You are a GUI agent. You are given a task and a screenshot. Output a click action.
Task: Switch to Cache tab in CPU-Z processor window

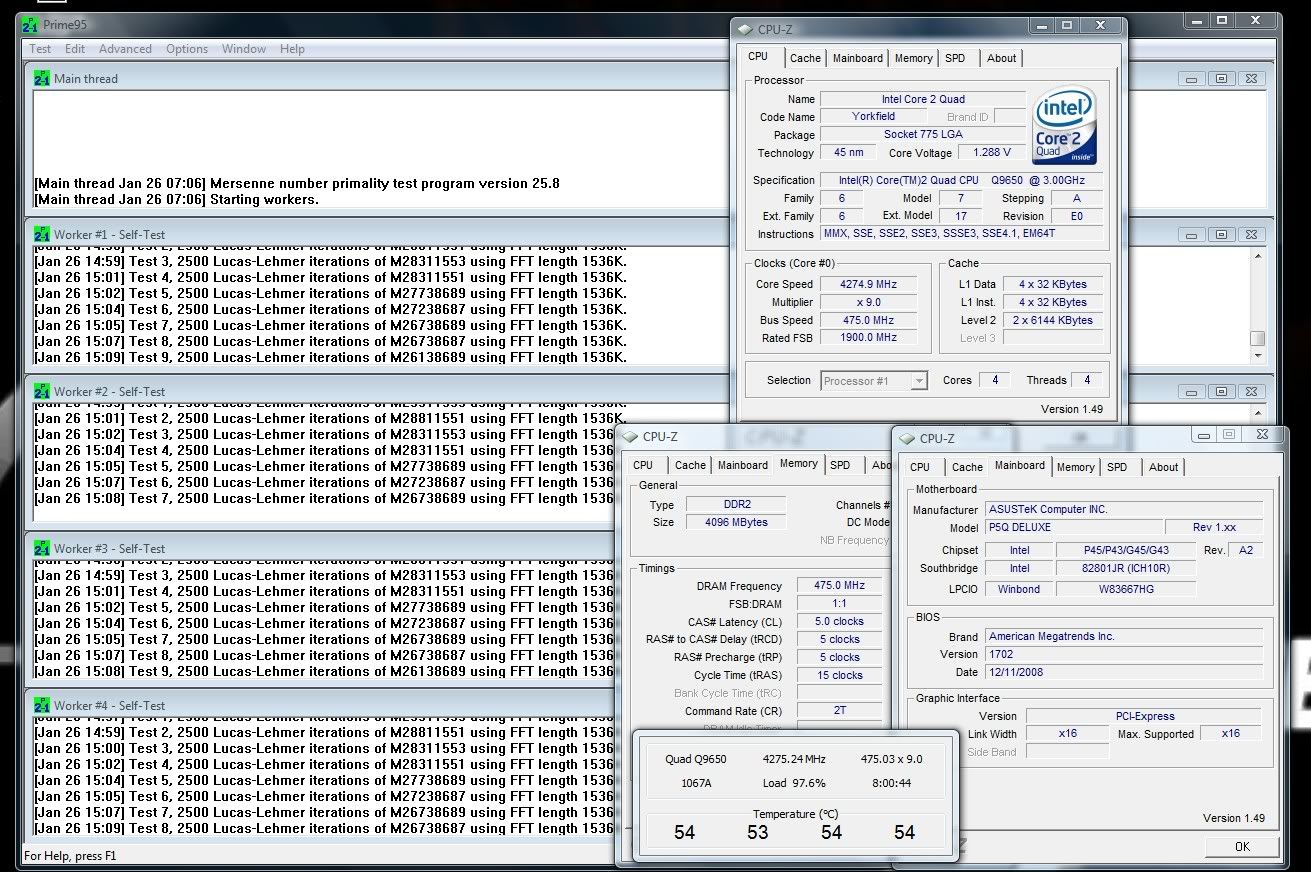[805, 58]
